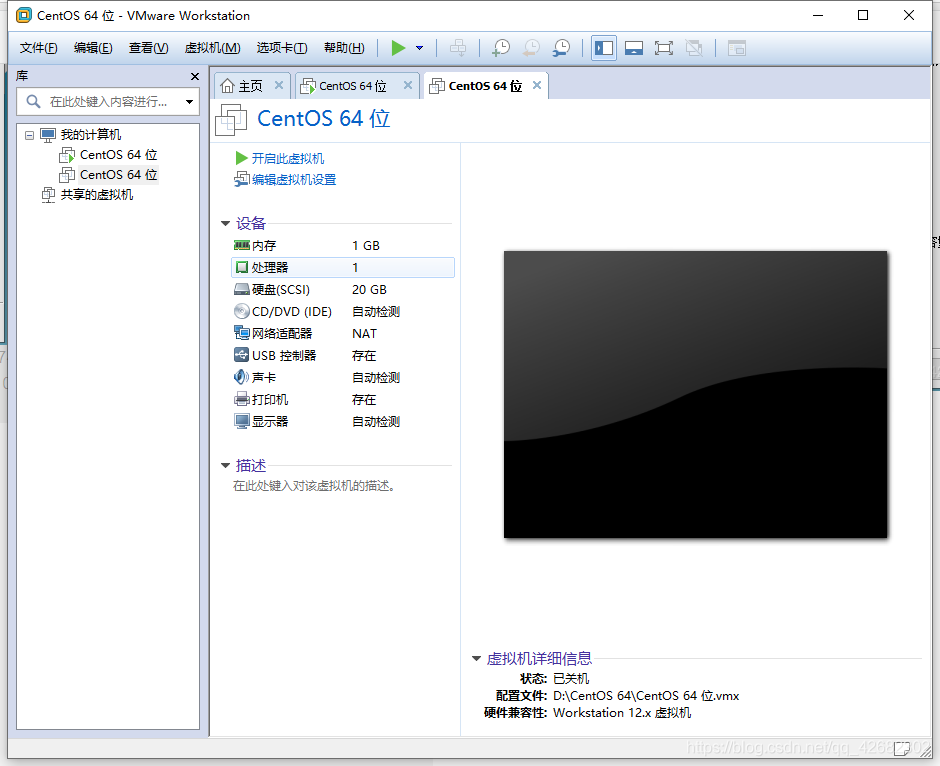The image size is (940, 766).
Task: Collapse the 描述 section
Action: (225, 465)
